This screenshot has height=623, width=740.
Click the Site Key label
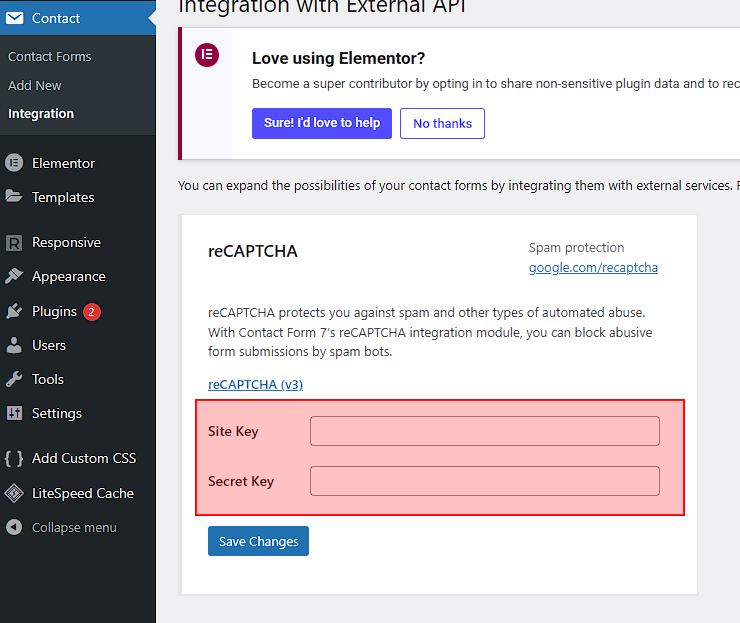coord(233,431)
